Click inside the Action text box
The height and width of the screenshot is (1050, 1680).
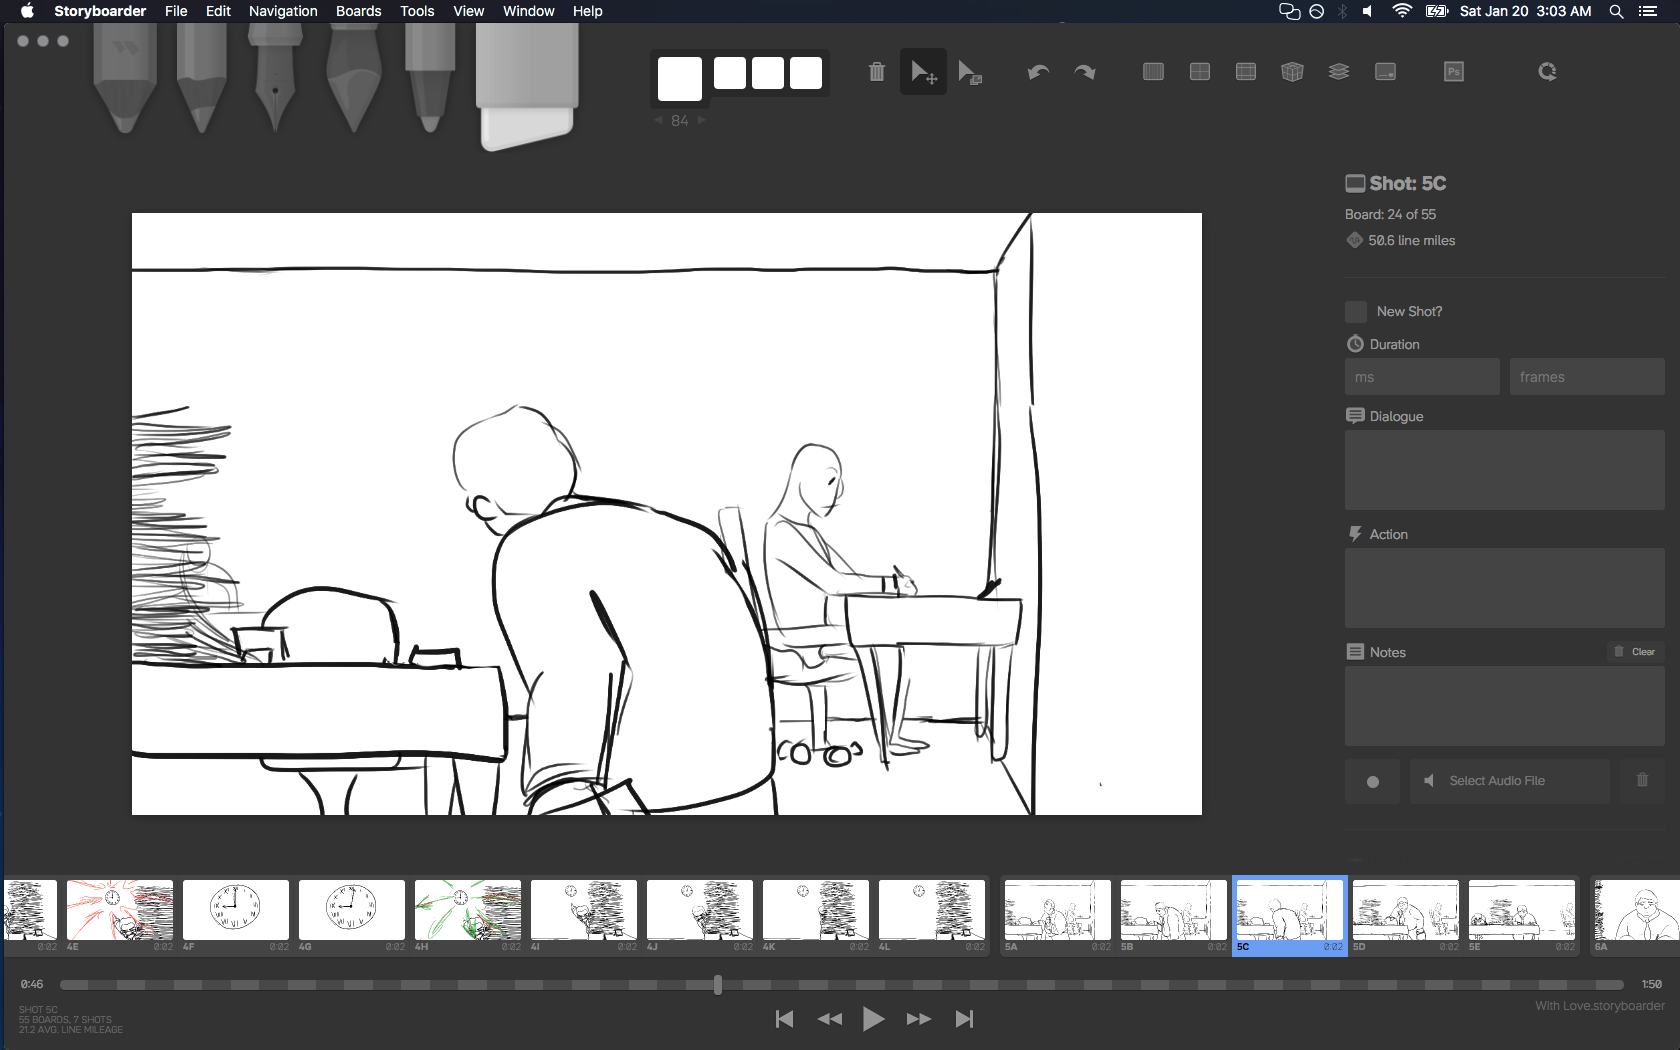pyautogui.click(x=1505, y=588)
